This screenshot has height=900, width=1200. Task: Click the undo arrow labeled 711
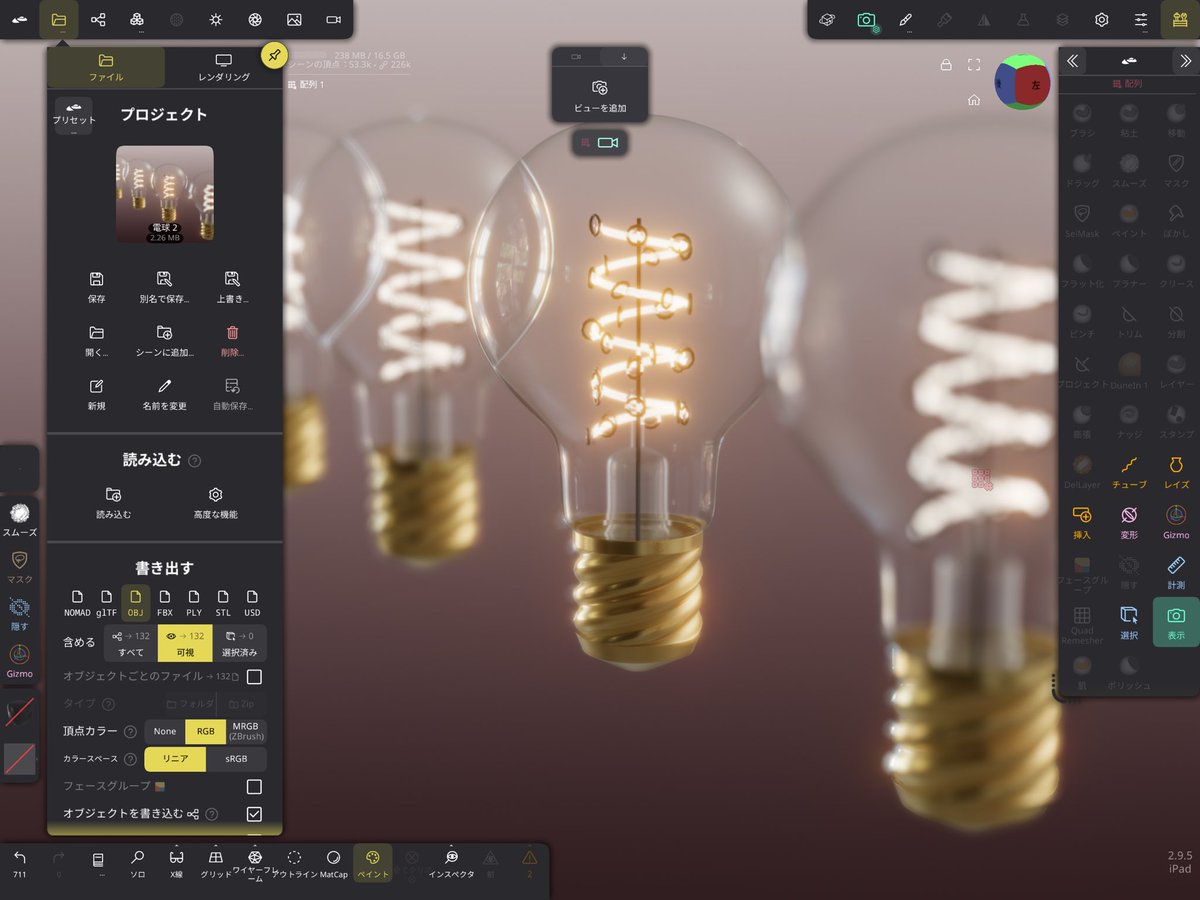point(20,863)
